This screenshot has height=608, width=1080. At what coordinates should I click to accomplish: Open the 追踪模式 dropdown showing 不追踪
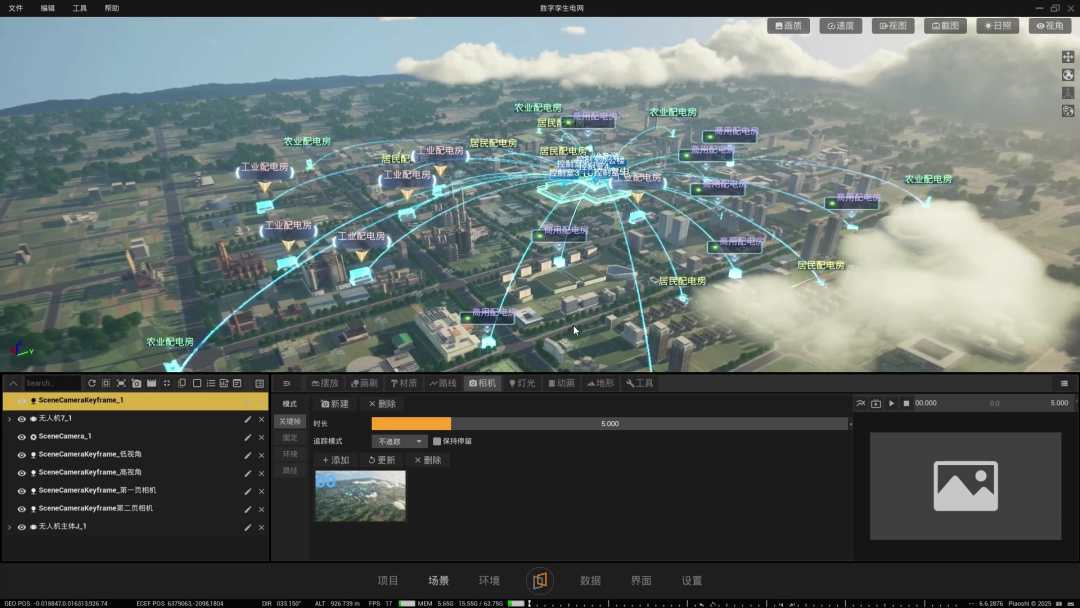pyautogui.click(x=399, y=441)
